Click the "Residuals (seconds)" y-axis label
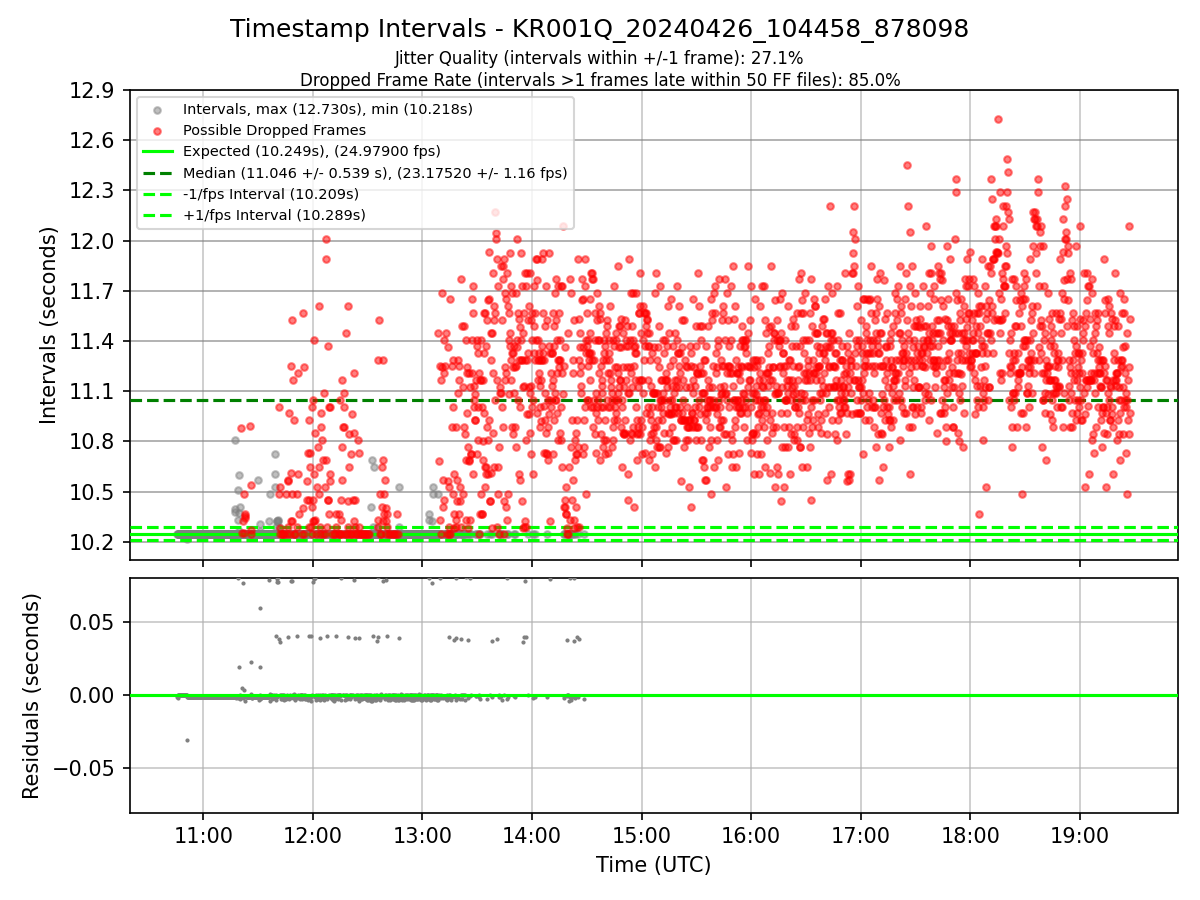This screenshot has height=900, width=1200. coord(31,696)
